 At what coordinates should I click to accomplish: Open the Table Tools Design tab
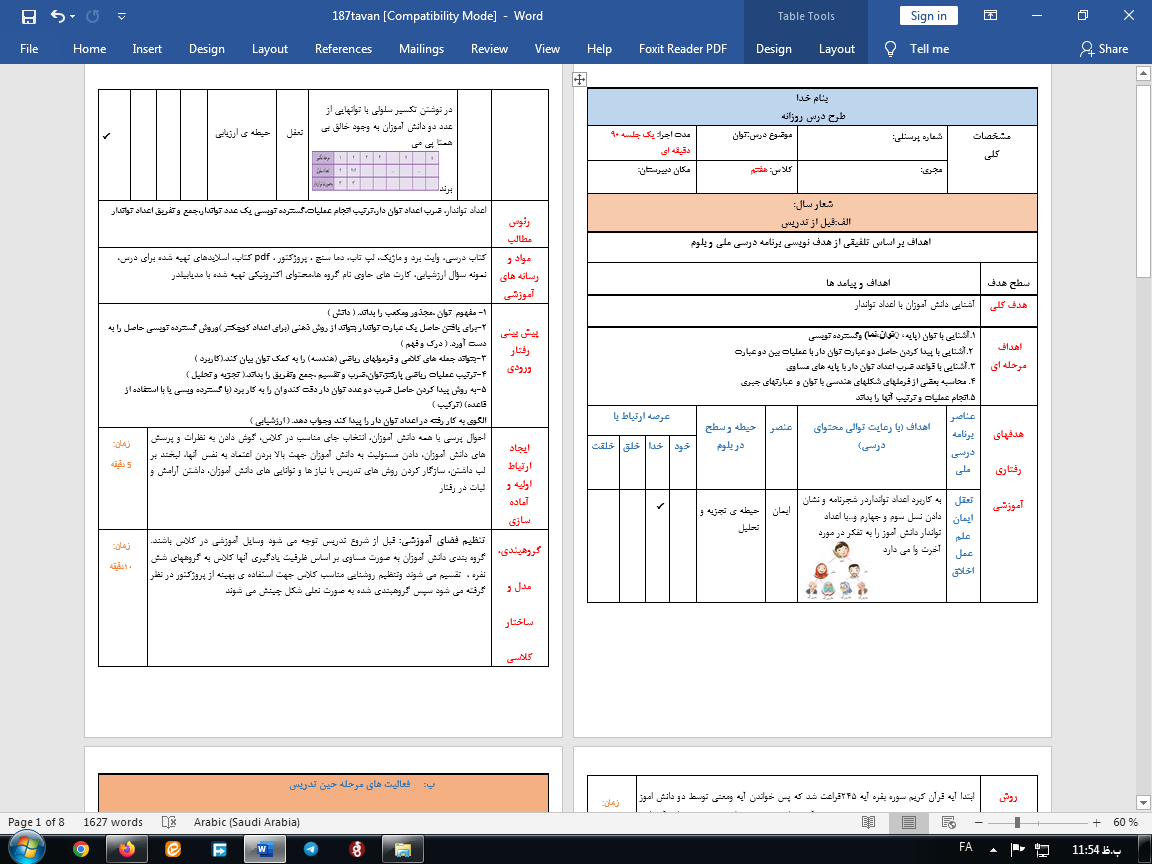(x=774, y=48)
